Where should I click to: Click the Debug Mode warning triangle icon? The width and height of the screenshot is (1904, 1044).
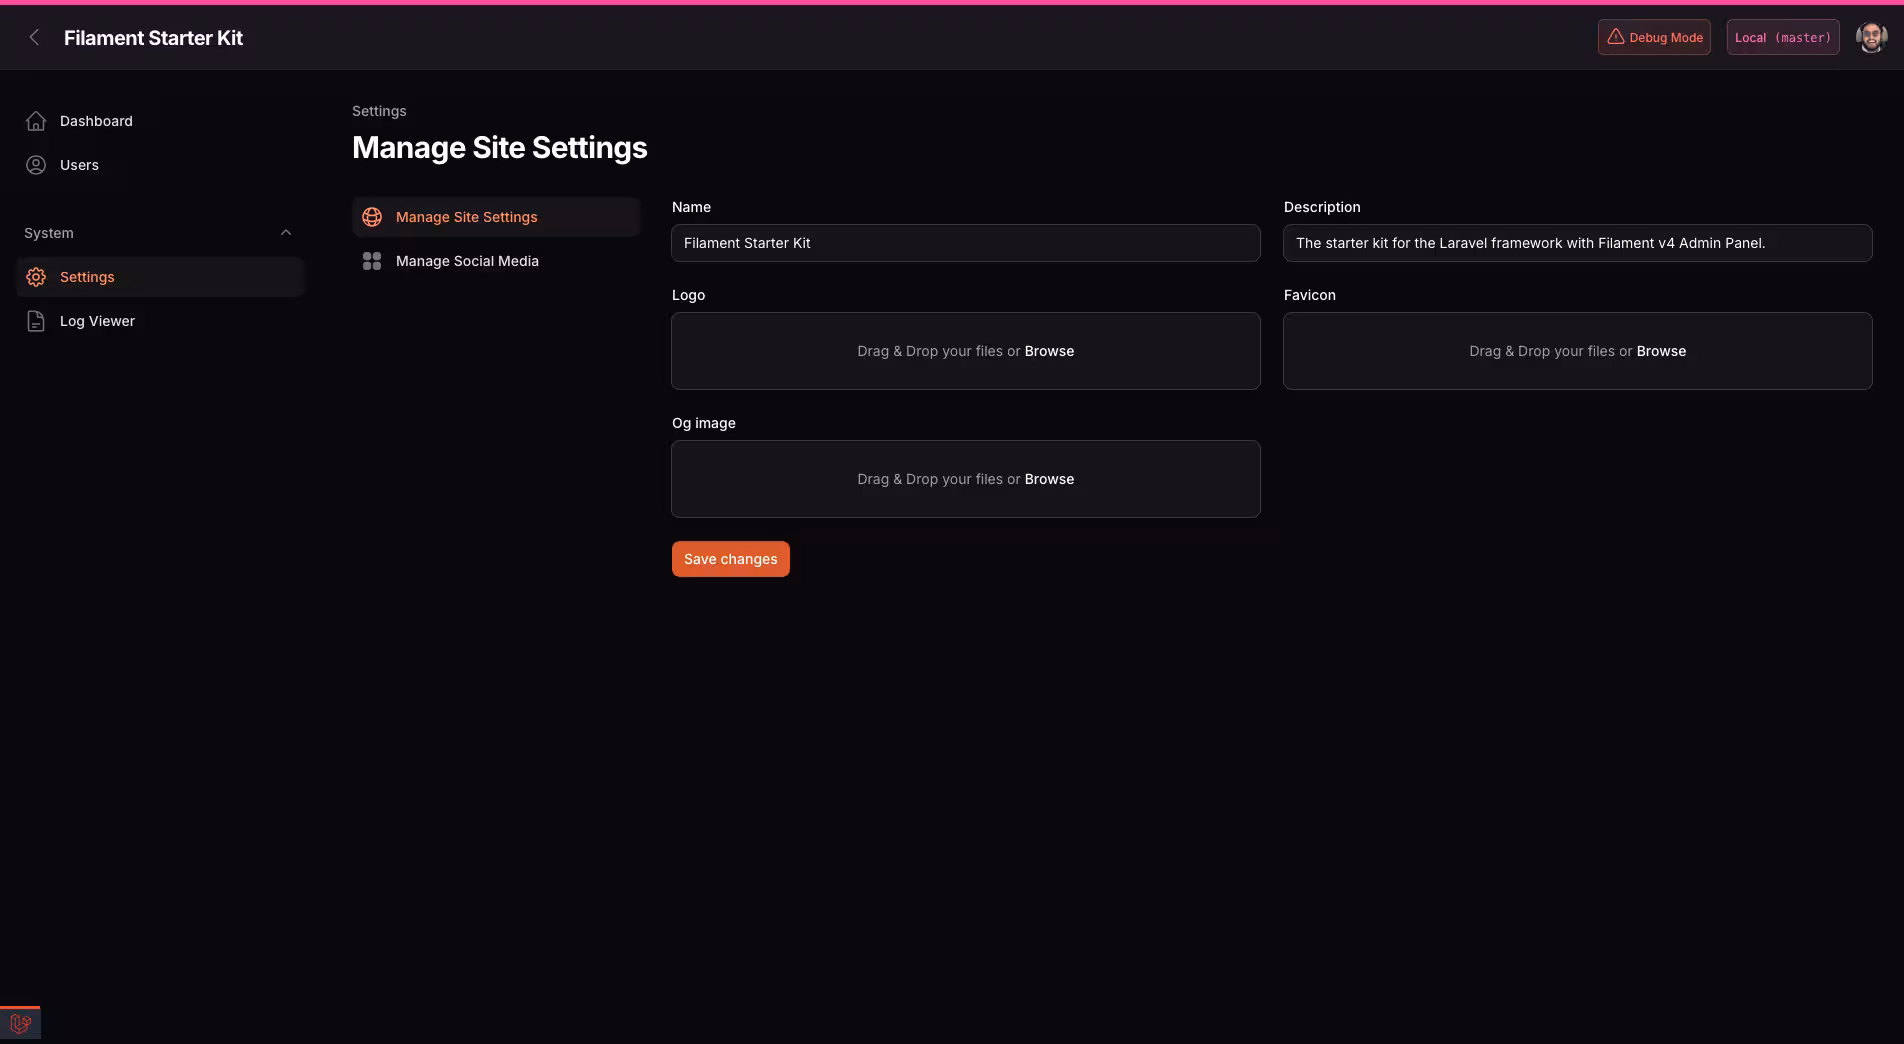(1616, 37)
